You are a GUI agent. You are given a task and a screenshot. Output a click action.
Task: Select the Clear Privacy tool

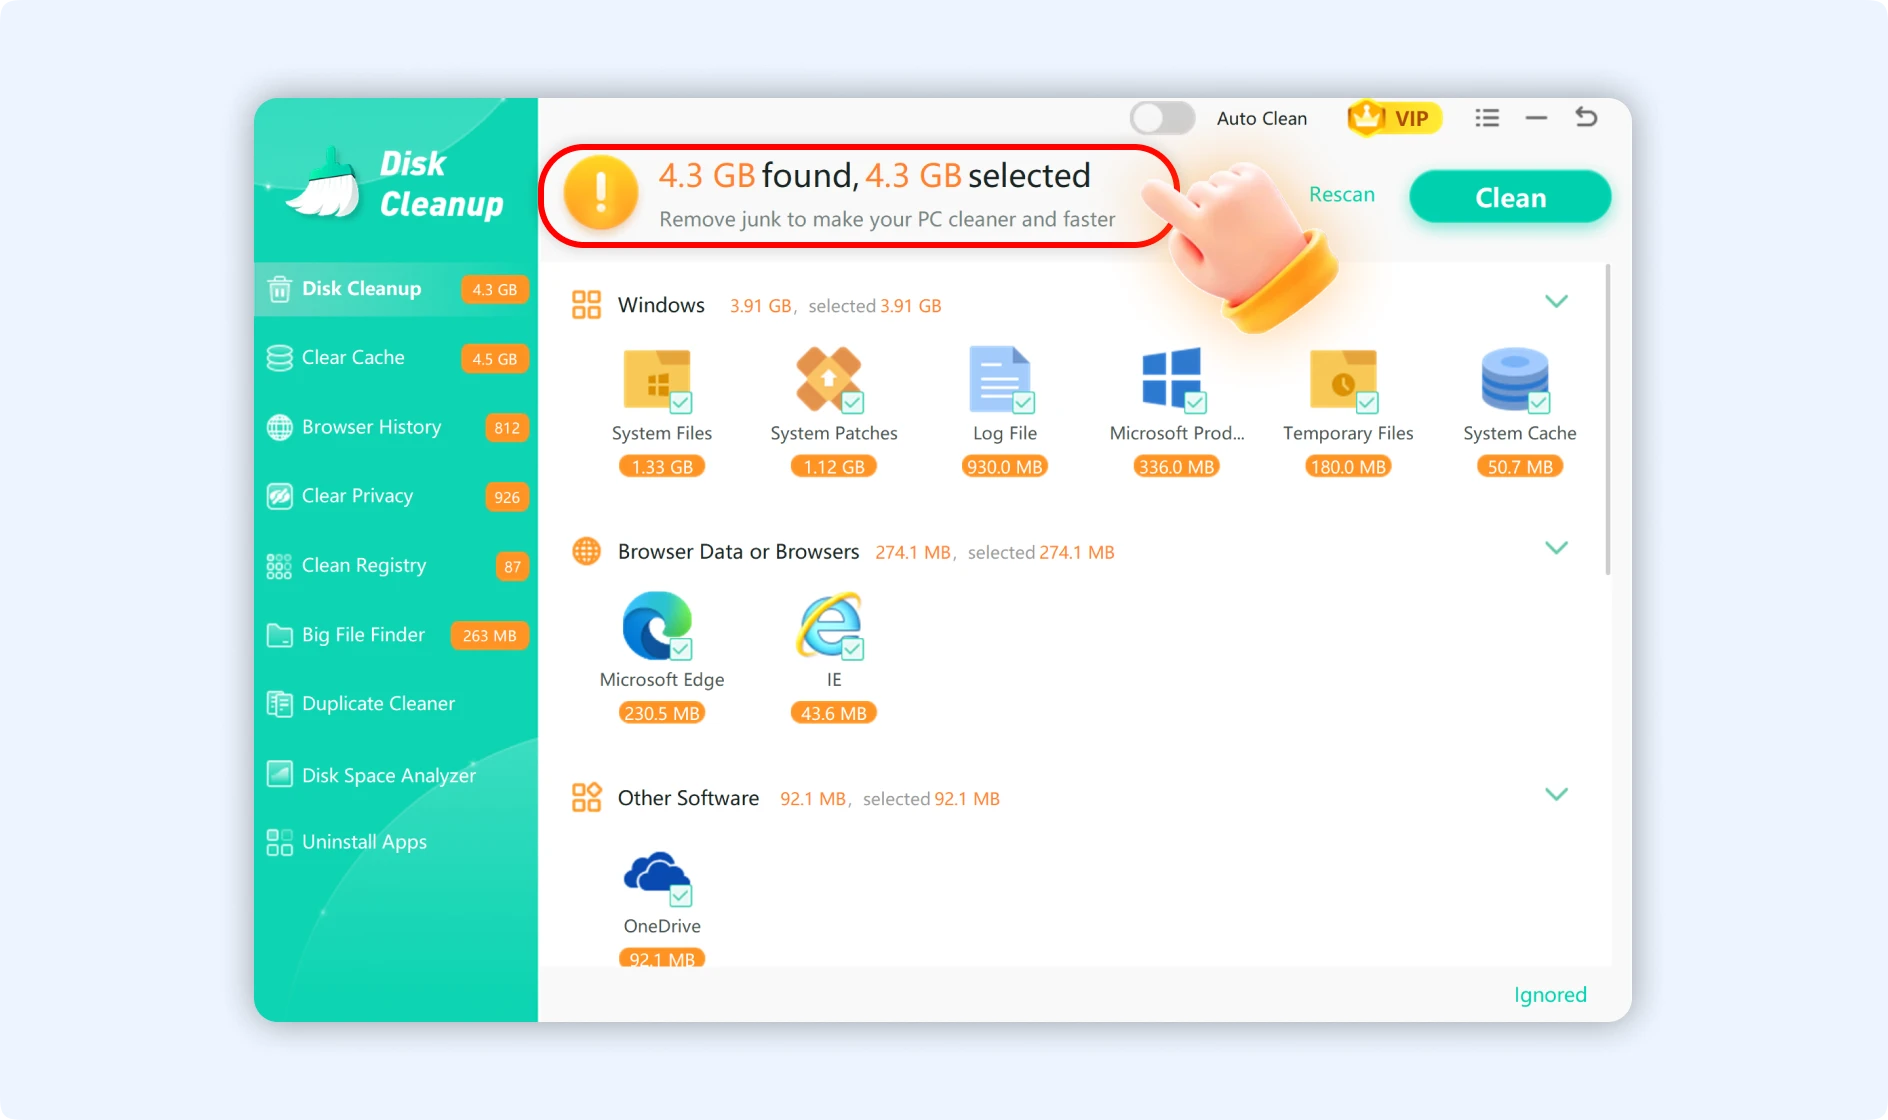[356, 495]
